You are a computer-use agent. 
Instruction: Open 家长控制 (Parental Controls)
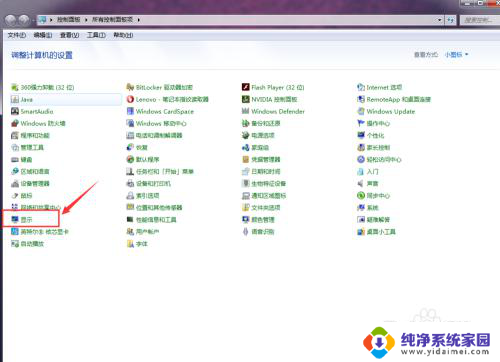click(373, 147)
